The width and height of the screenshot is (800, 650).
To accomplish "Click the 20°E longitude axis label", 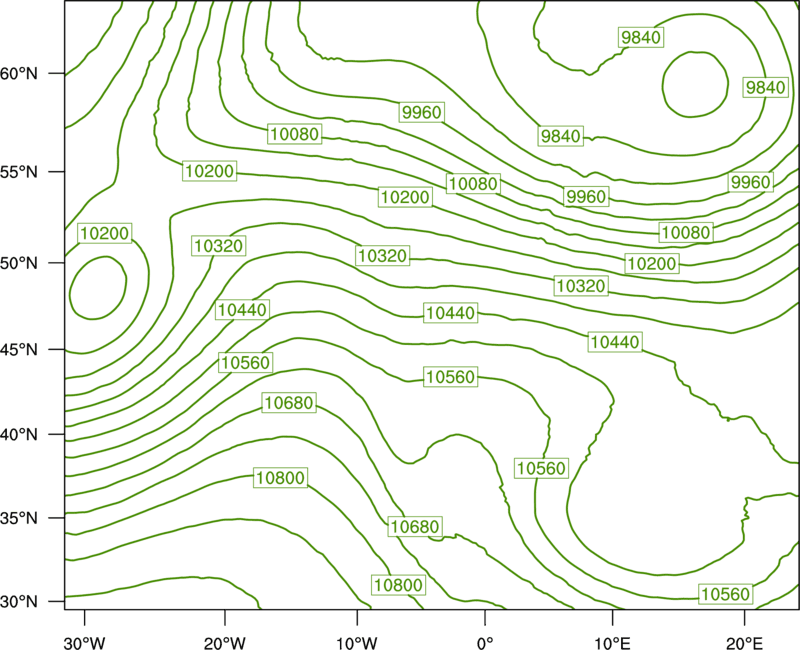I will click(744, 643).
